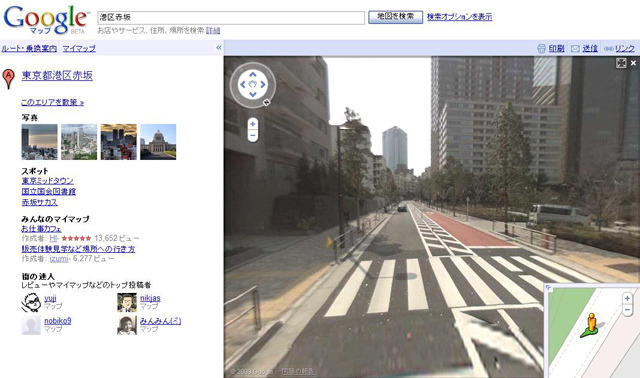Collapse the mini map corner arrow
This screenshot has width=640, height=378.
tap(548, 288)
